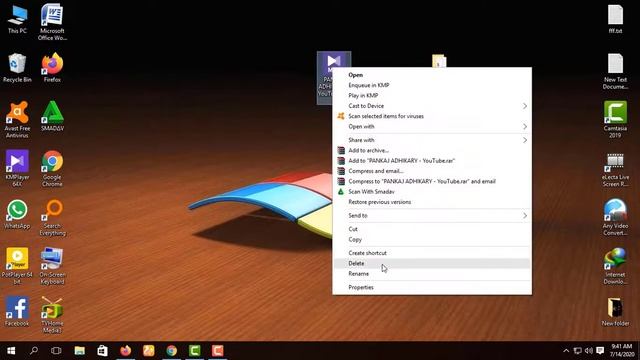
Task: Select the Avast Free Antivirus shortcut
Action: [17, 120]
